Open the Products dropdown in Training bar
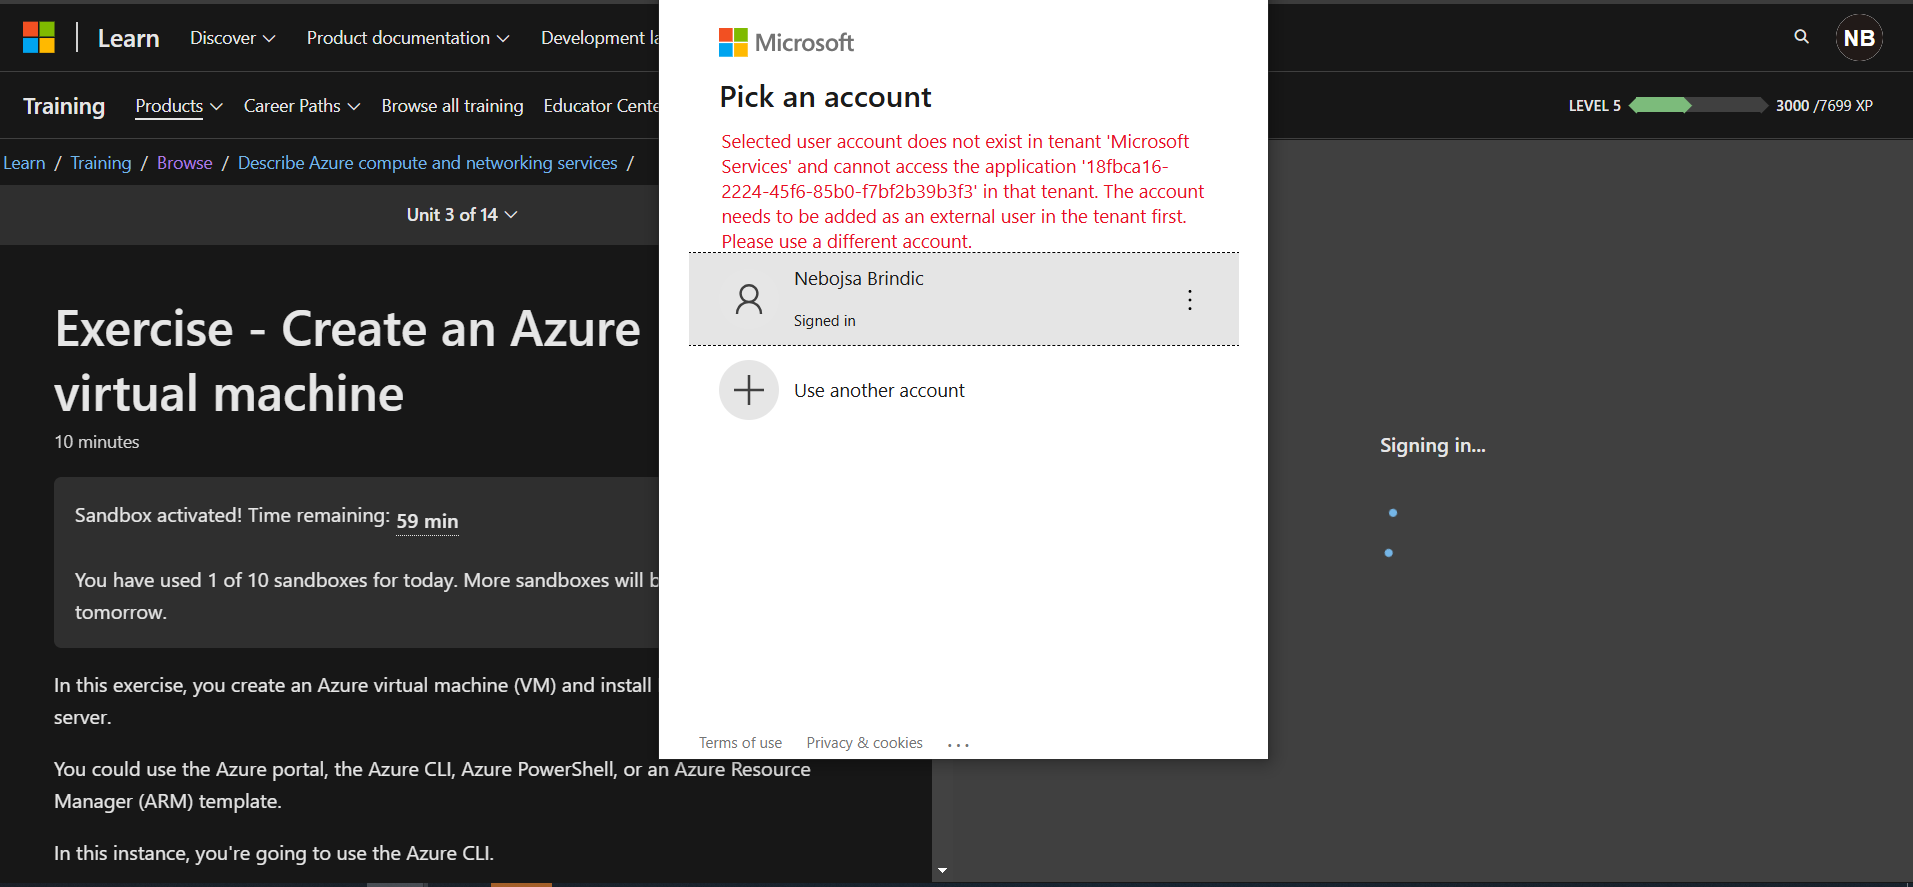 tap(179, 106)
